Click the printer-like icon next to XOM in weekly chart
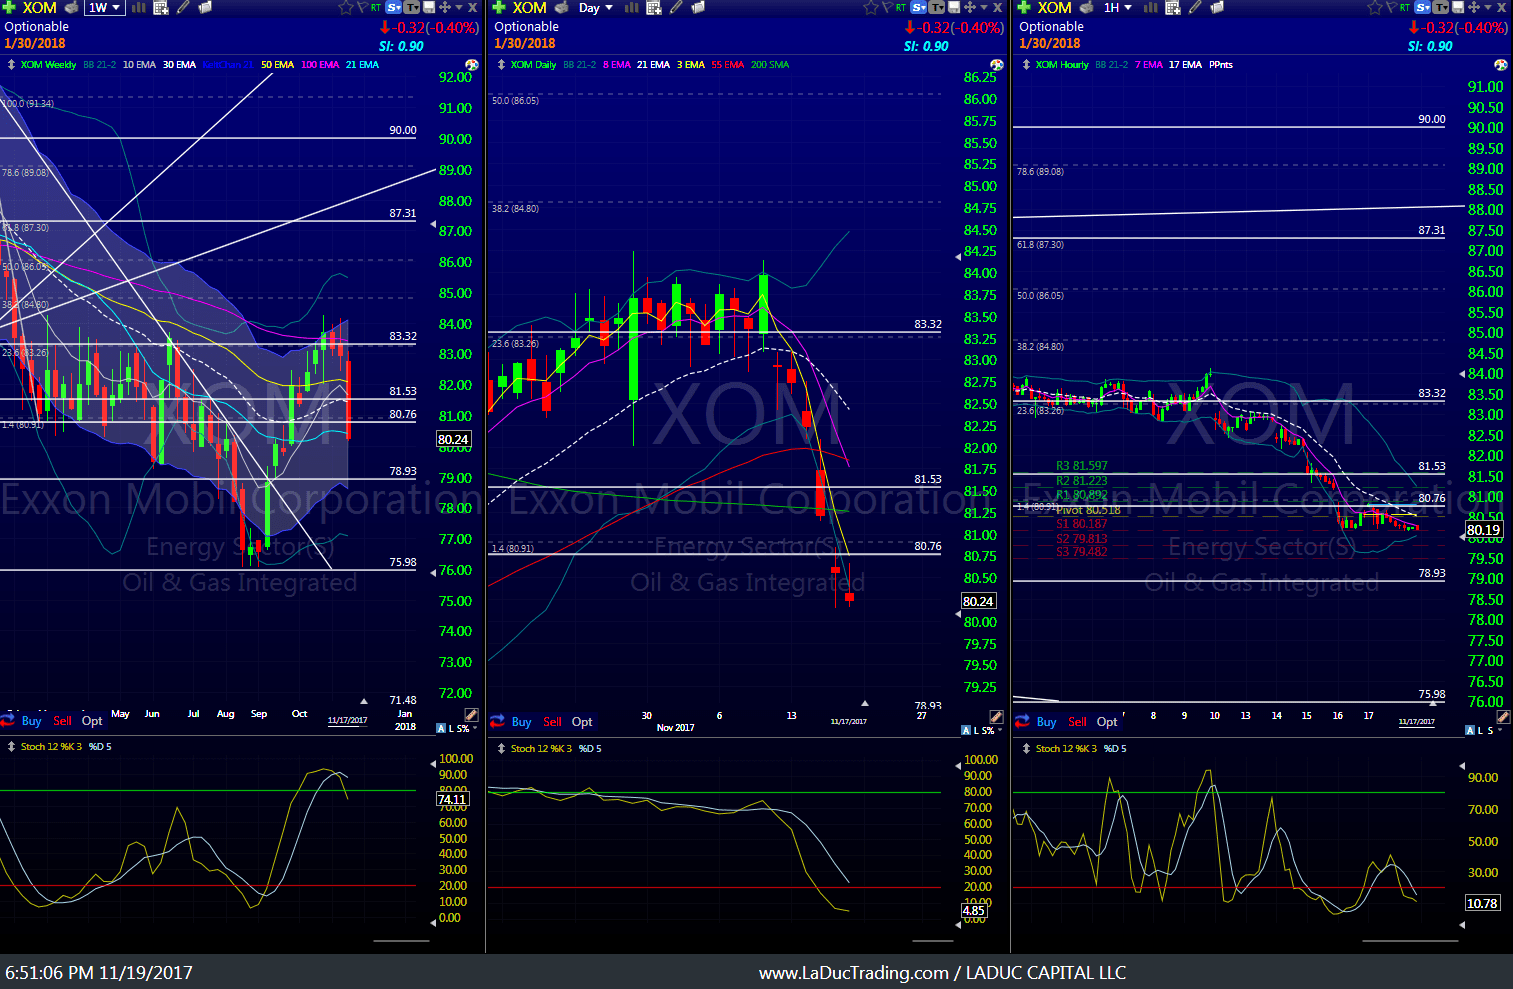 pos(71,7)
